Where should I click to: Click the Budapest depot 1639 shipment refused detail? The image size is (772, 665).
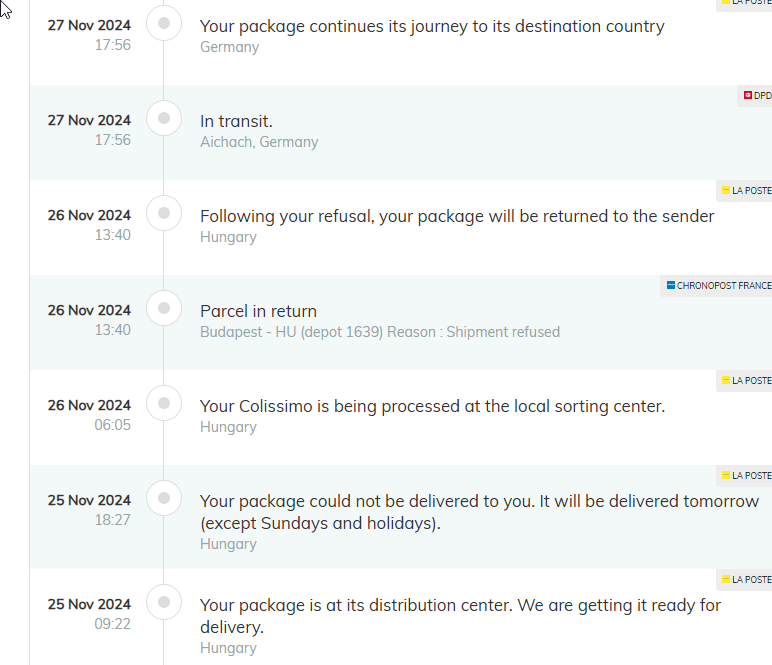point(380,332)
